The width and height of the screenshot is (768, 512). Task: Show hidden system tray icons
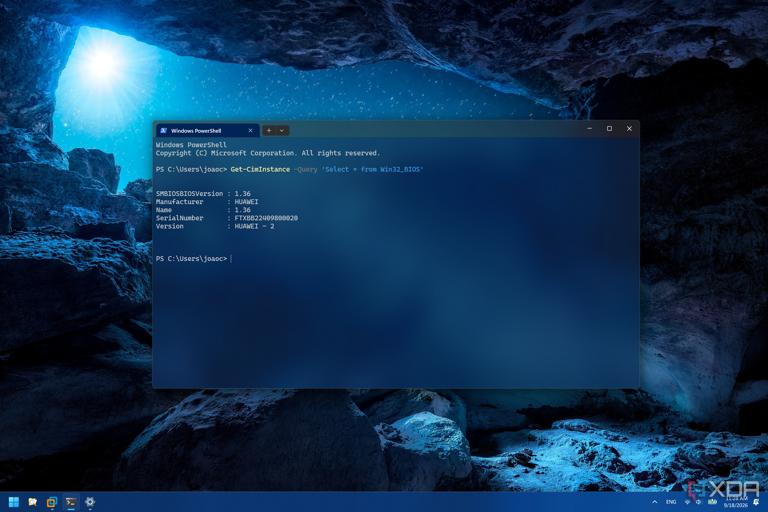point(655,502)
